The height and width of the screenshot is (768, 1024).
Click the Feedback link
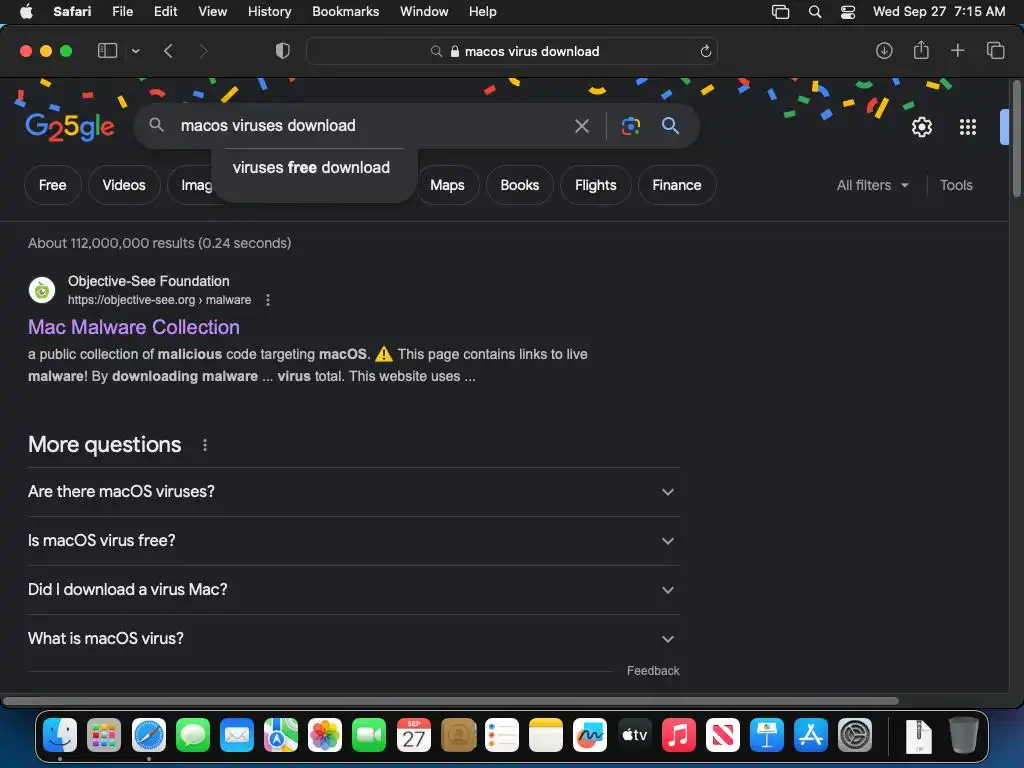(x=653, y=671)
